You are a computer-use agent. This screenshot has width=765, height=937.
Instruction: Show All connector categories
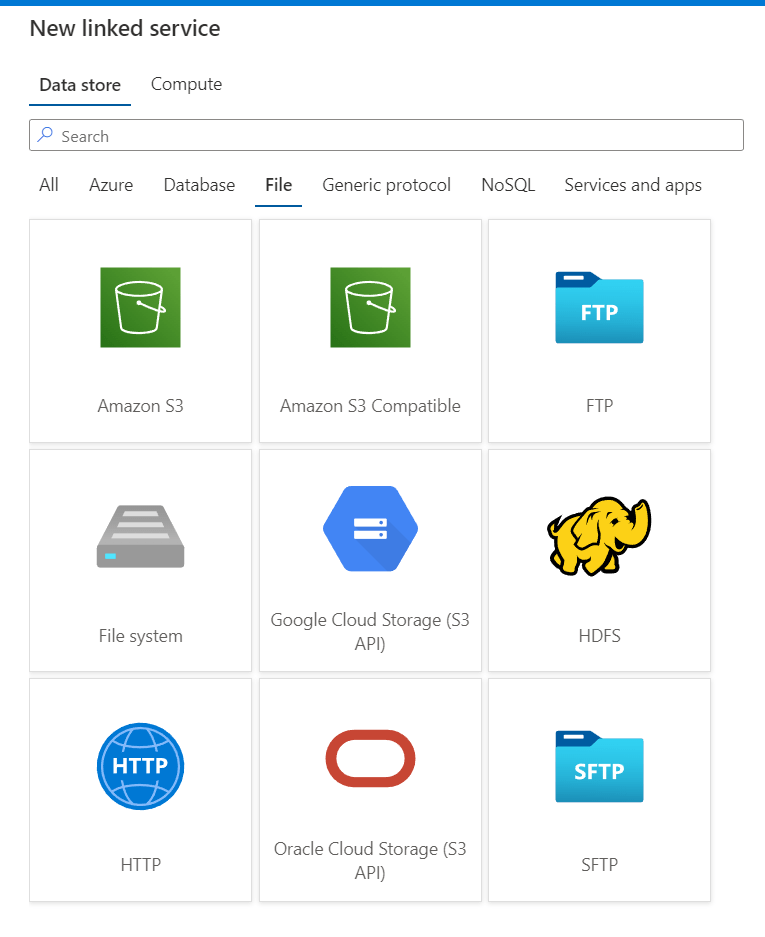coord(49,185)
